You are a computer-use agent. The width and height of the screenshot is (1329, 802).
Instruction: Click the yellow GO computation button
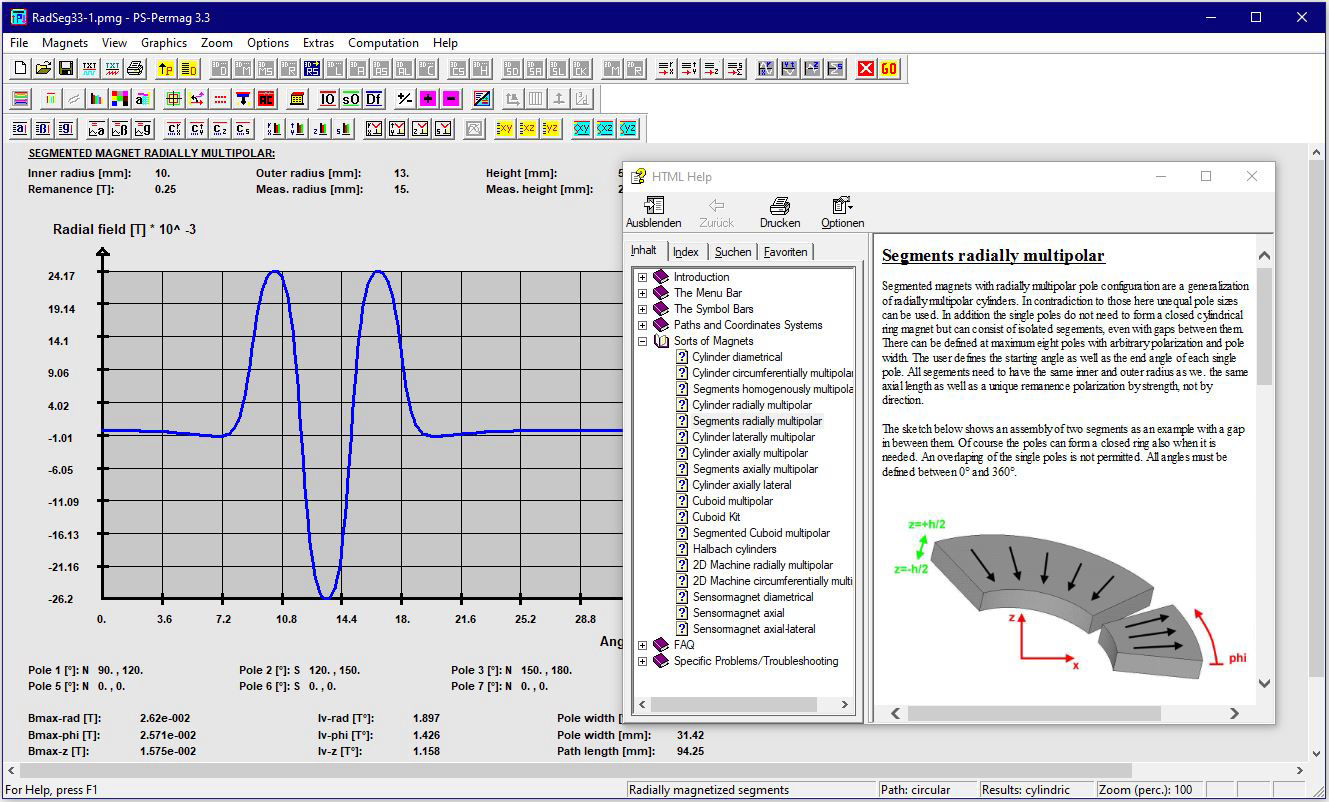(889, 69)
